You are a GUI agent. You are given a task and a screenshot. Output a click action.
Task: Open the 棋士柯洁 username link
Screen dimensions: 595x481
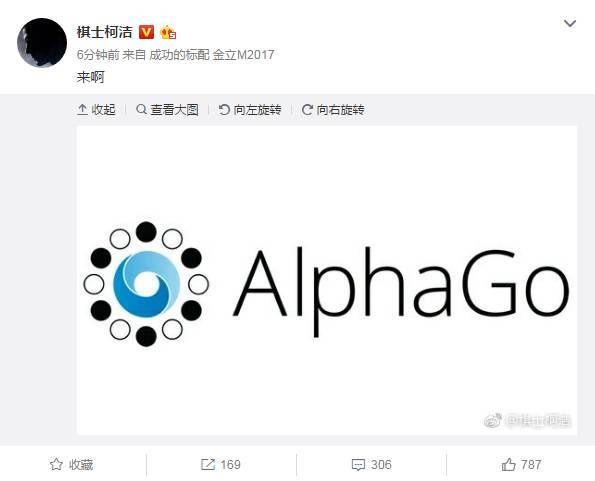coord(104,32)
